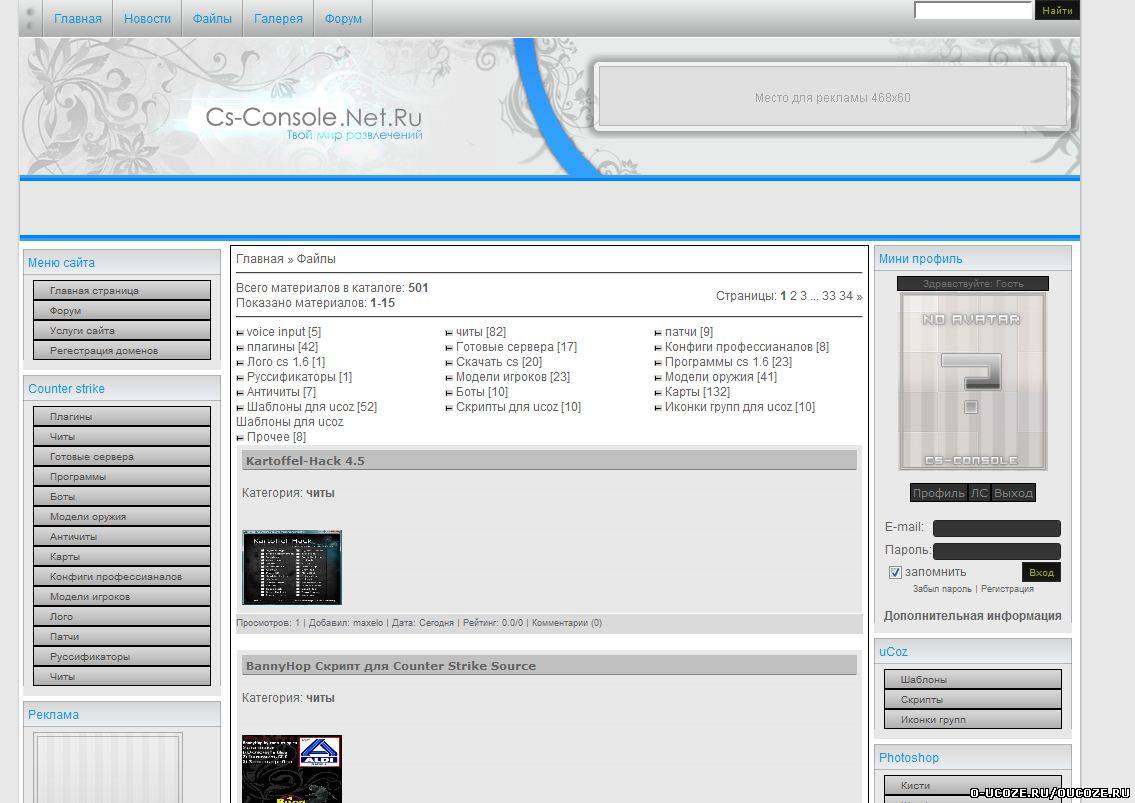This screenshot has height=803, width=1135.
Task: Click the folder icon beside патчи category
Action: coord(658,333)
